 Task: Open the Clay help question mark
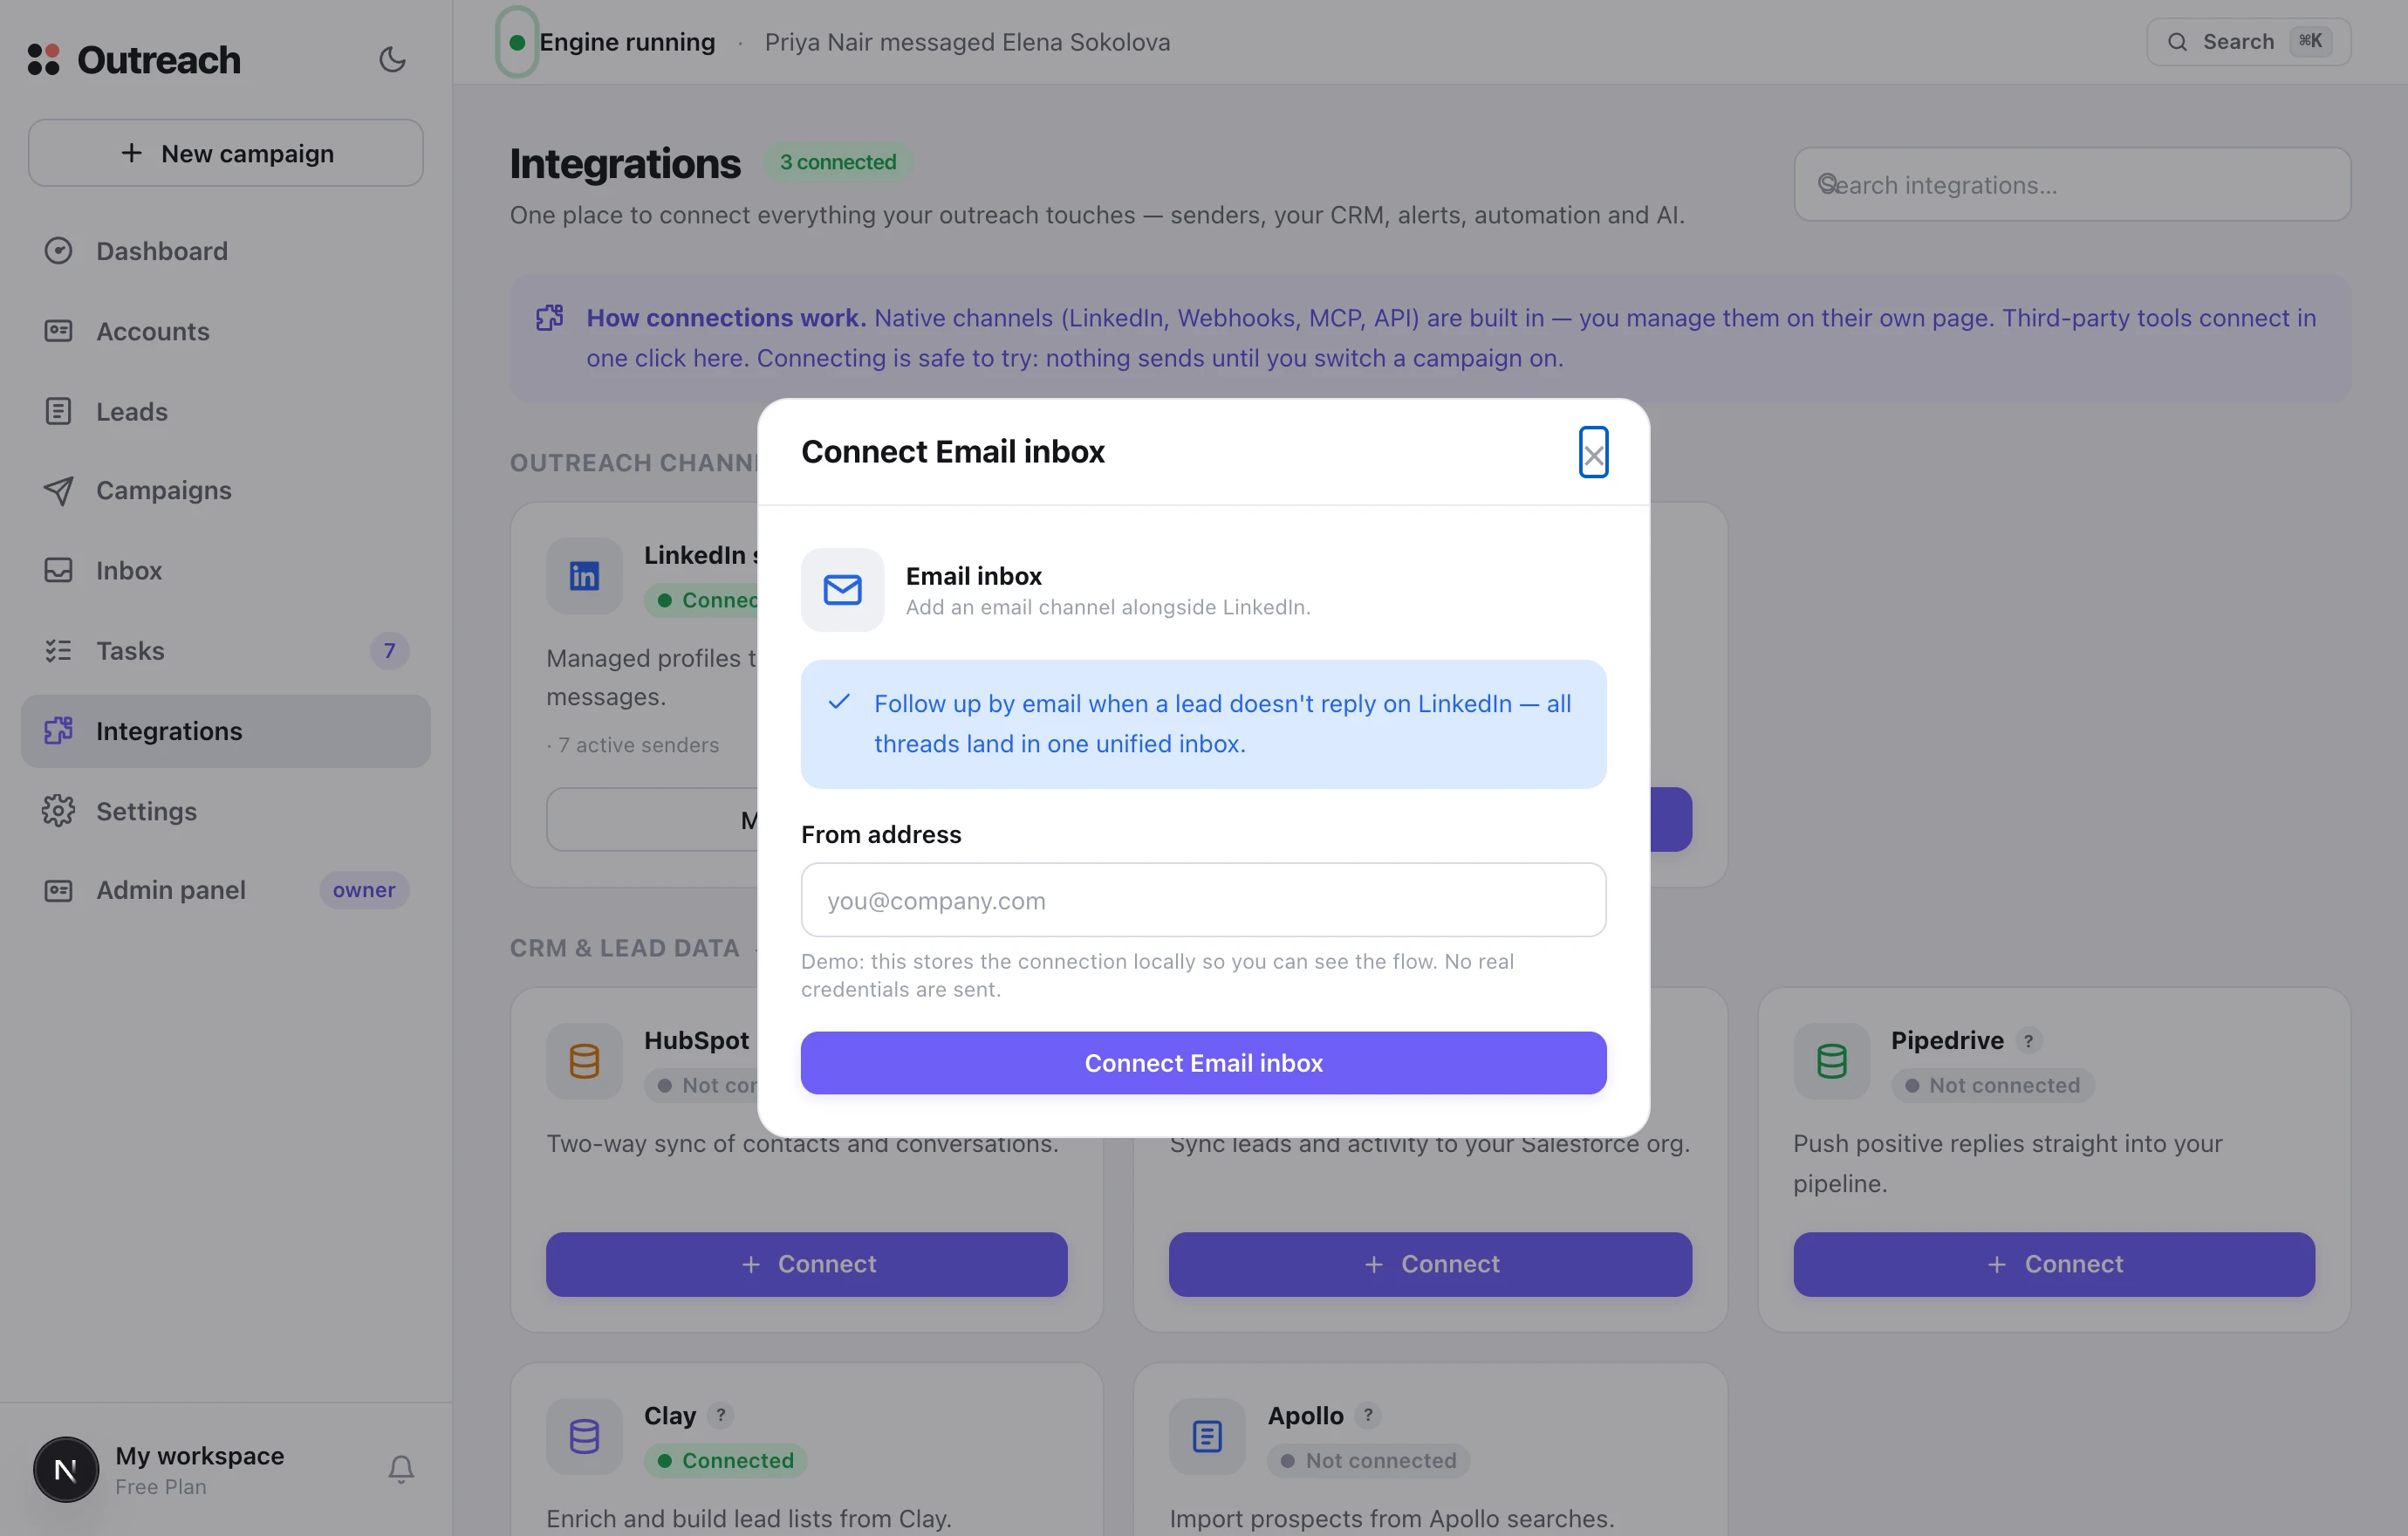pos(720,1415)
